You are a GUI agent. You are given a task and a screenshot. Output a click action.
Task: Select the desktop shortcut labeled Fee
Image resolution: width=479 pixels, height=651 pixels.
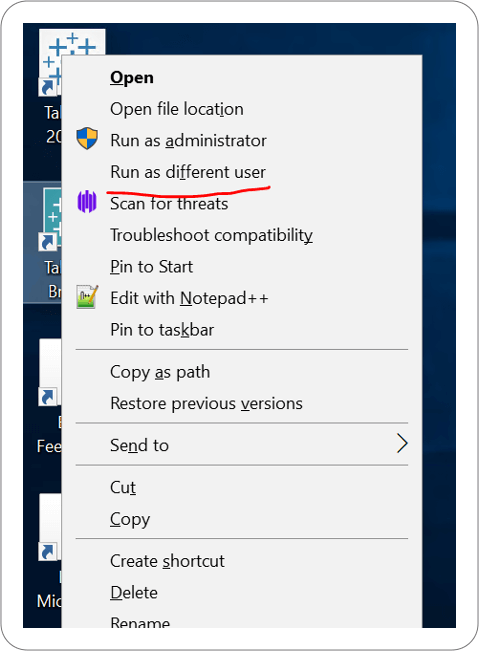point(49,396)
